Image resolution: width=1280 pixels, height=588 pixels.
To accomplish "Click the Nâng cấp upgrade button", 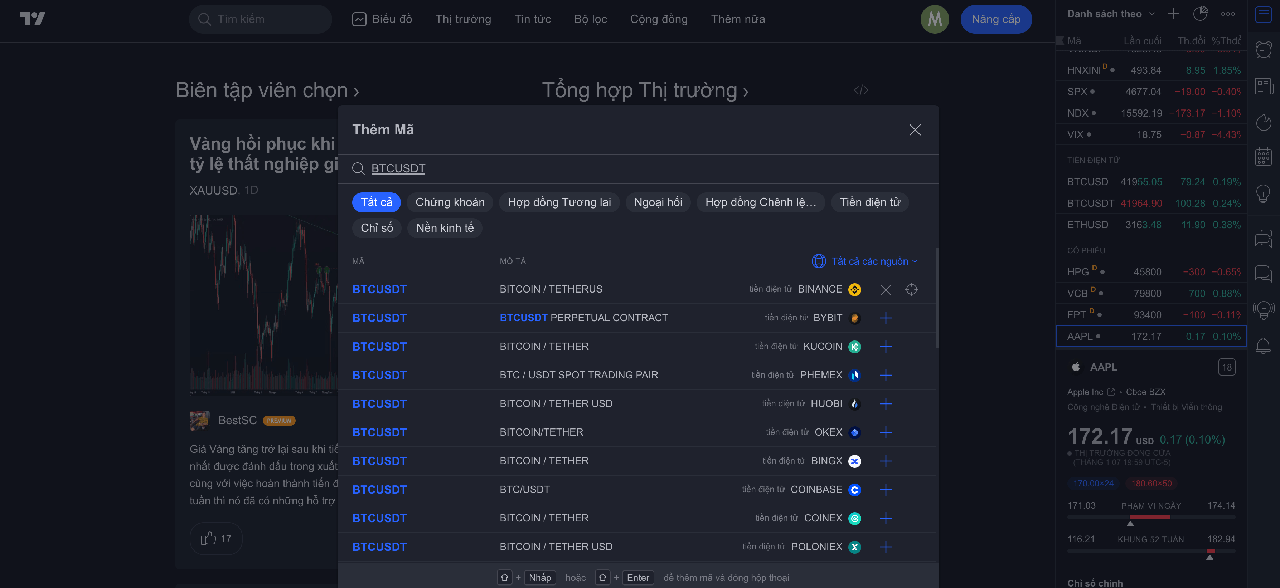I will click(995, 18).
